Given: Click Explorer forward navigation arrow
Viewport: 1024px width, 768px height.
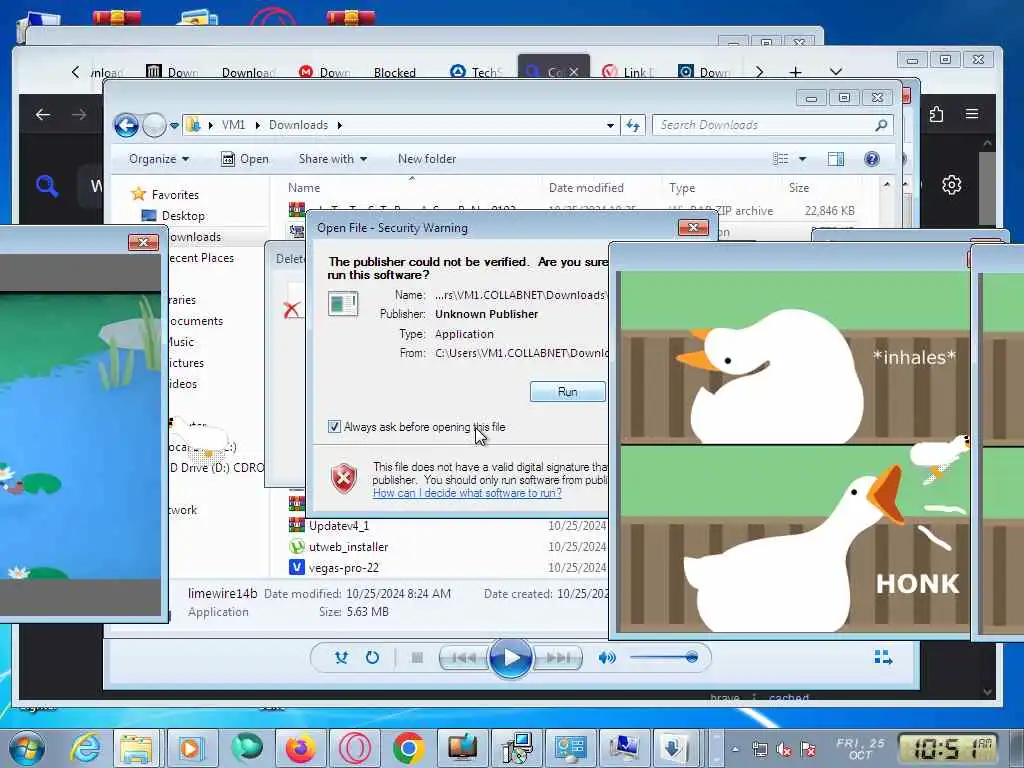Looking at the screenshot, I should click(154, 125).
